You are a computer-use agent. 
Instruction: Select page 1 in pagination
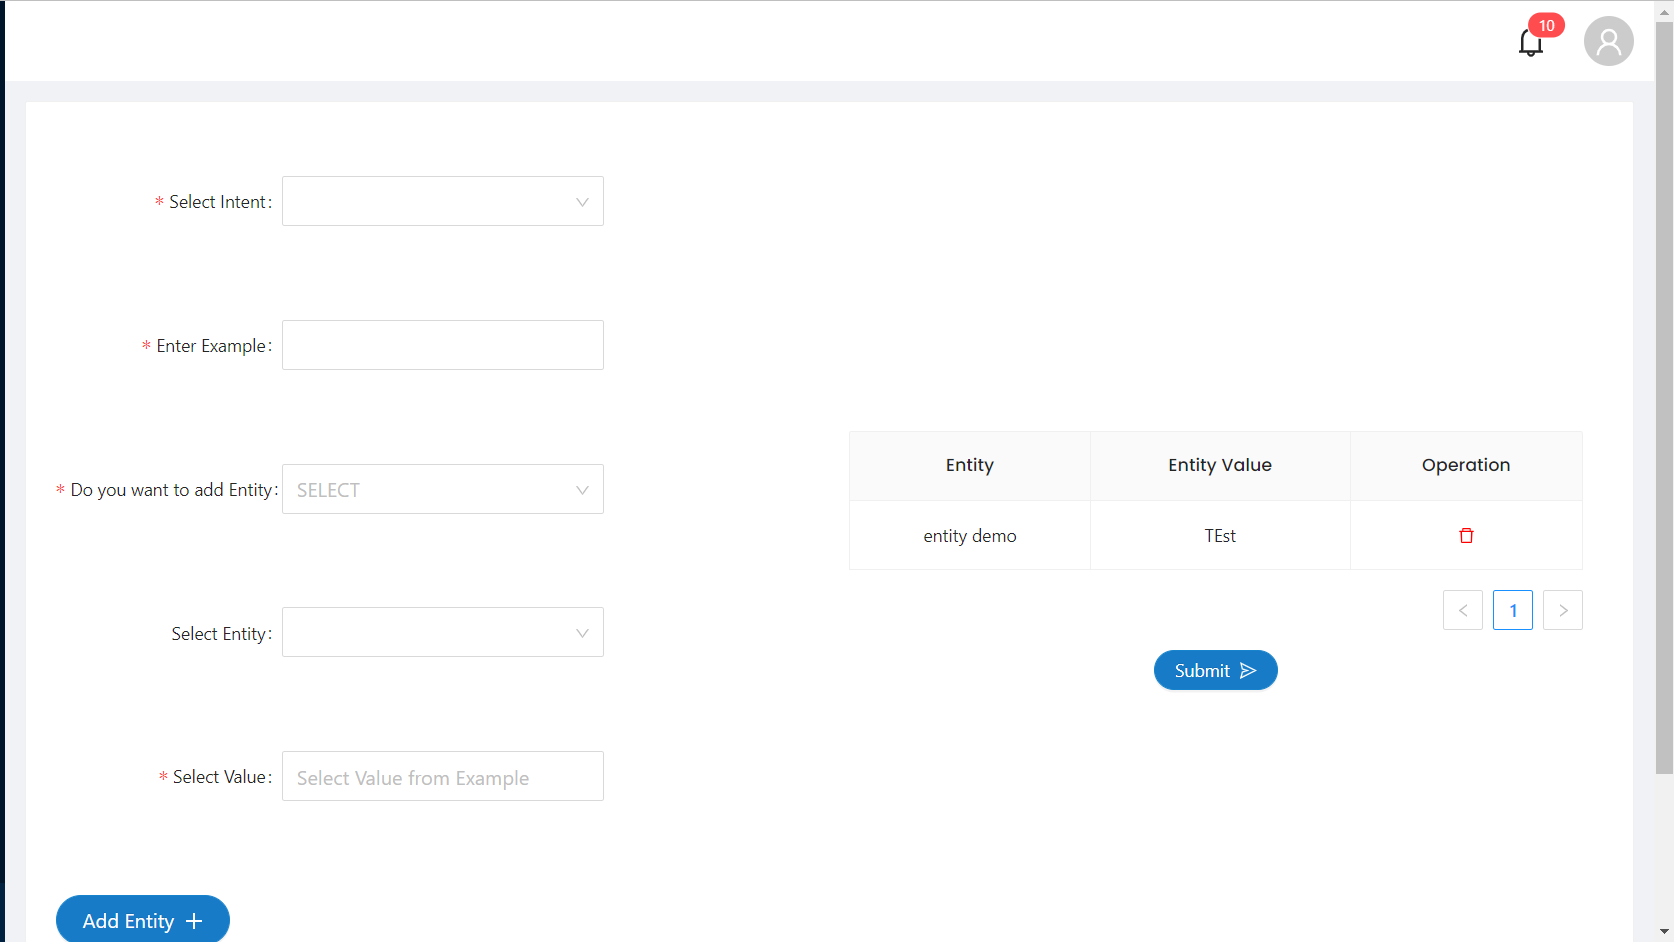pos(1513,610)
